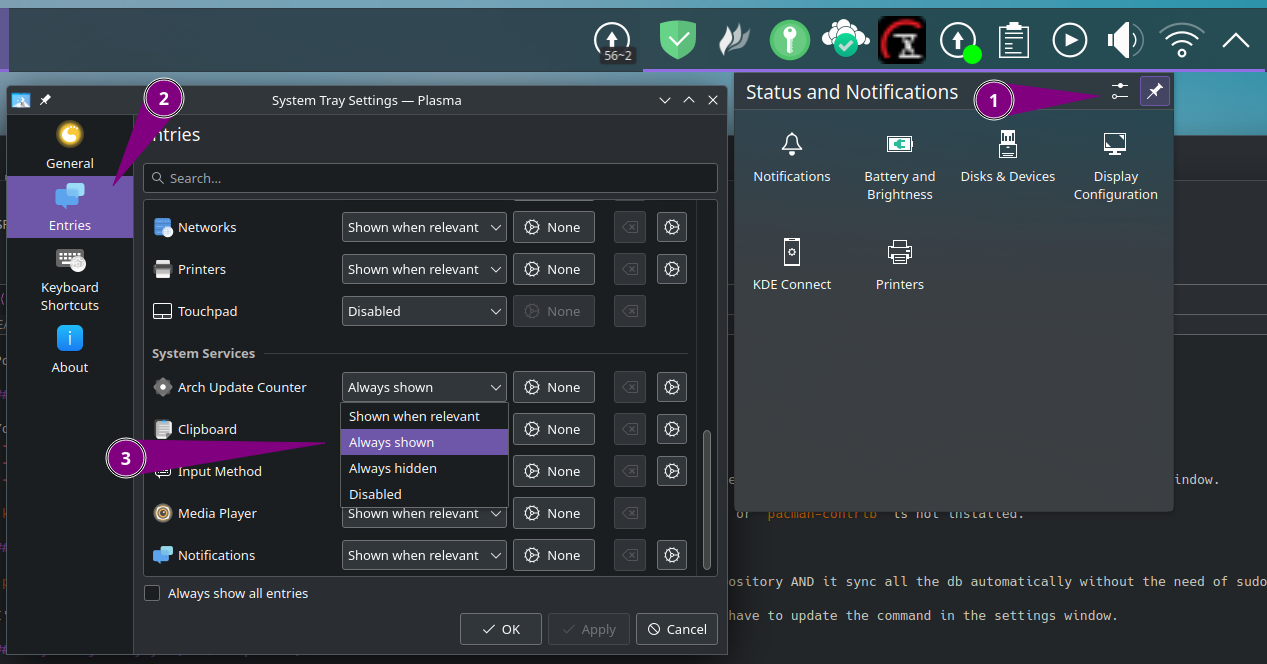Collapse the system tray popup with up arrow

tap(1236, 40)
